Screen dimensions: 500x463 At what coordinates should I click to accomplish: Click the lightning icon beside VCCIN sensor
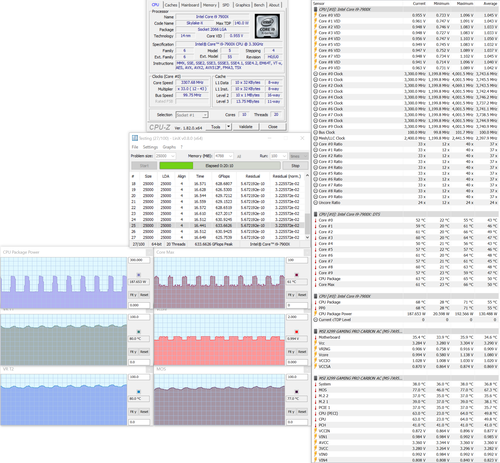(x=315, y=431)
